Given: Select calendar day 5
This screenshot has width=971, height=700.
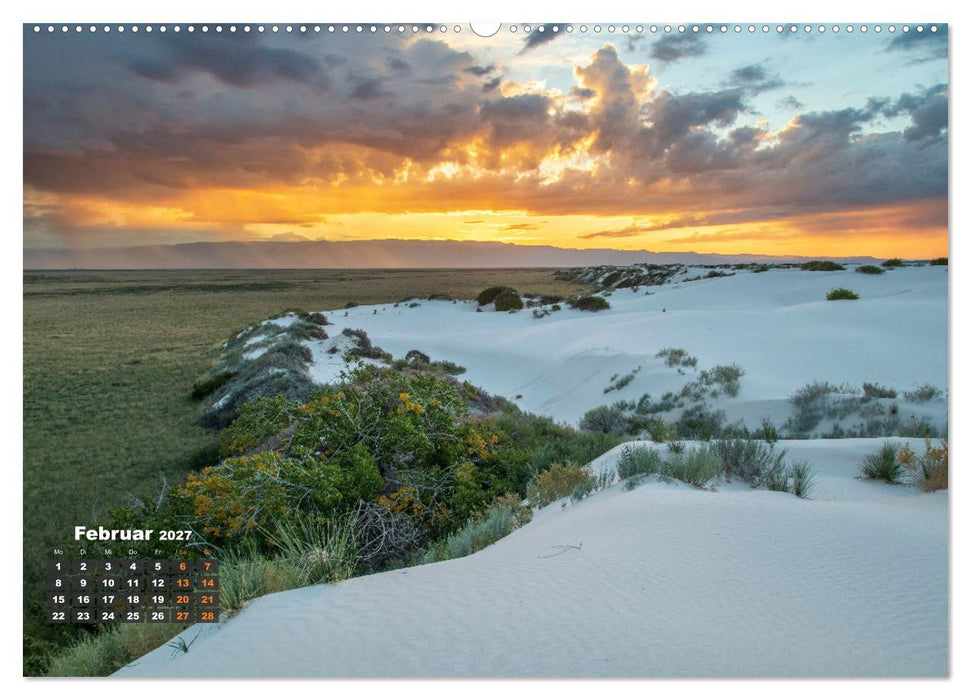Looking at the screenshot, I should point(158,566).
